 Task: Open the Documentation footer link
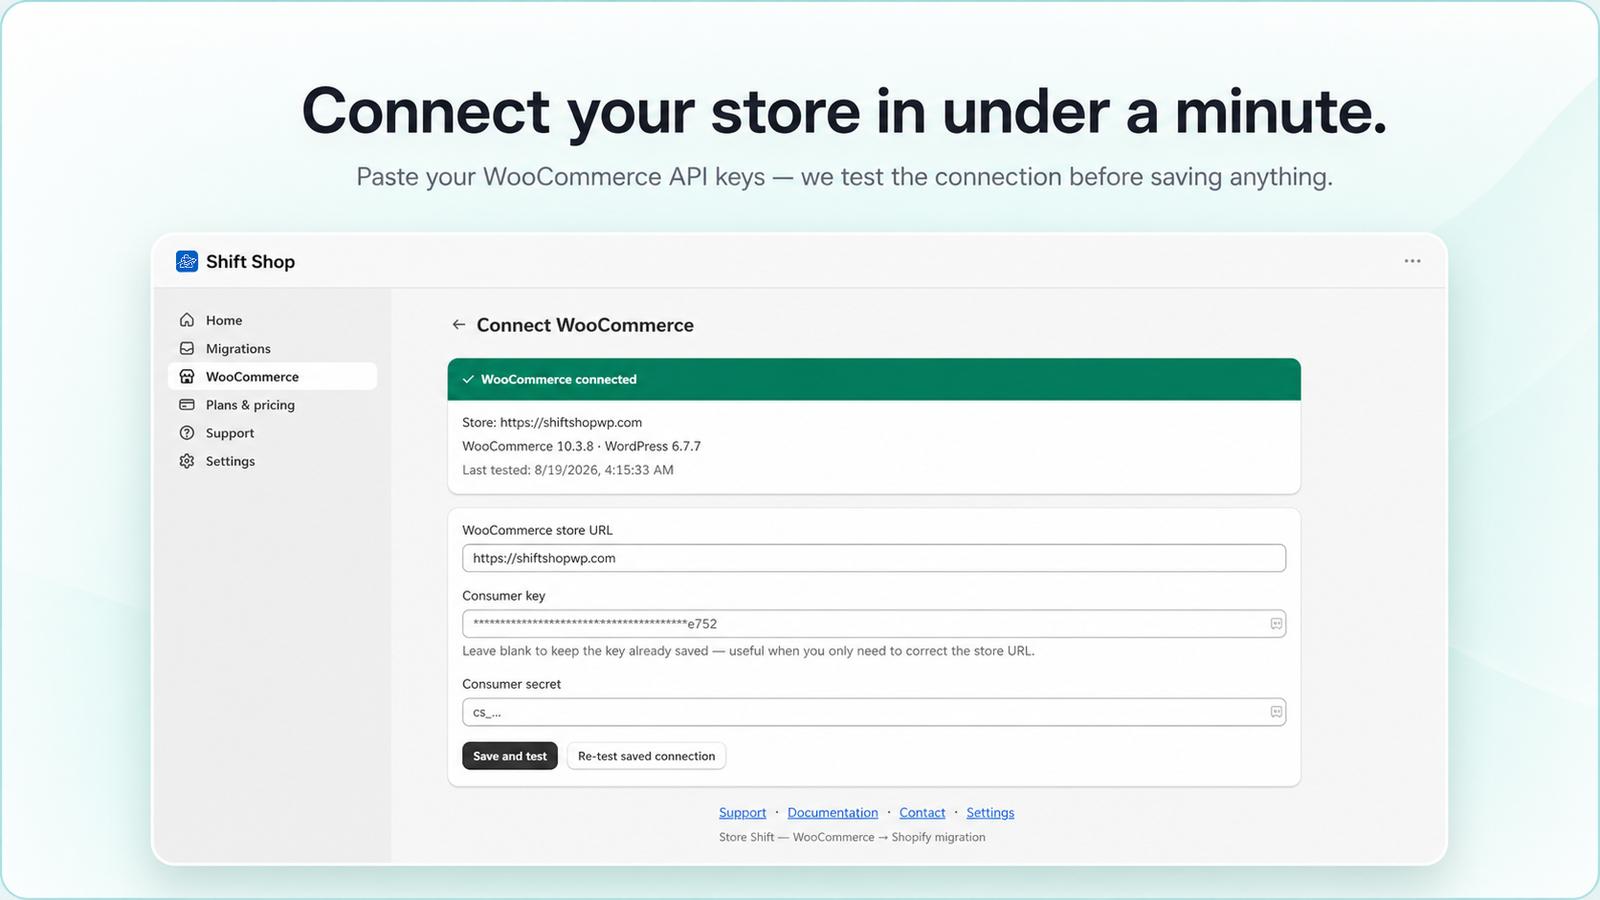(833, 813)
